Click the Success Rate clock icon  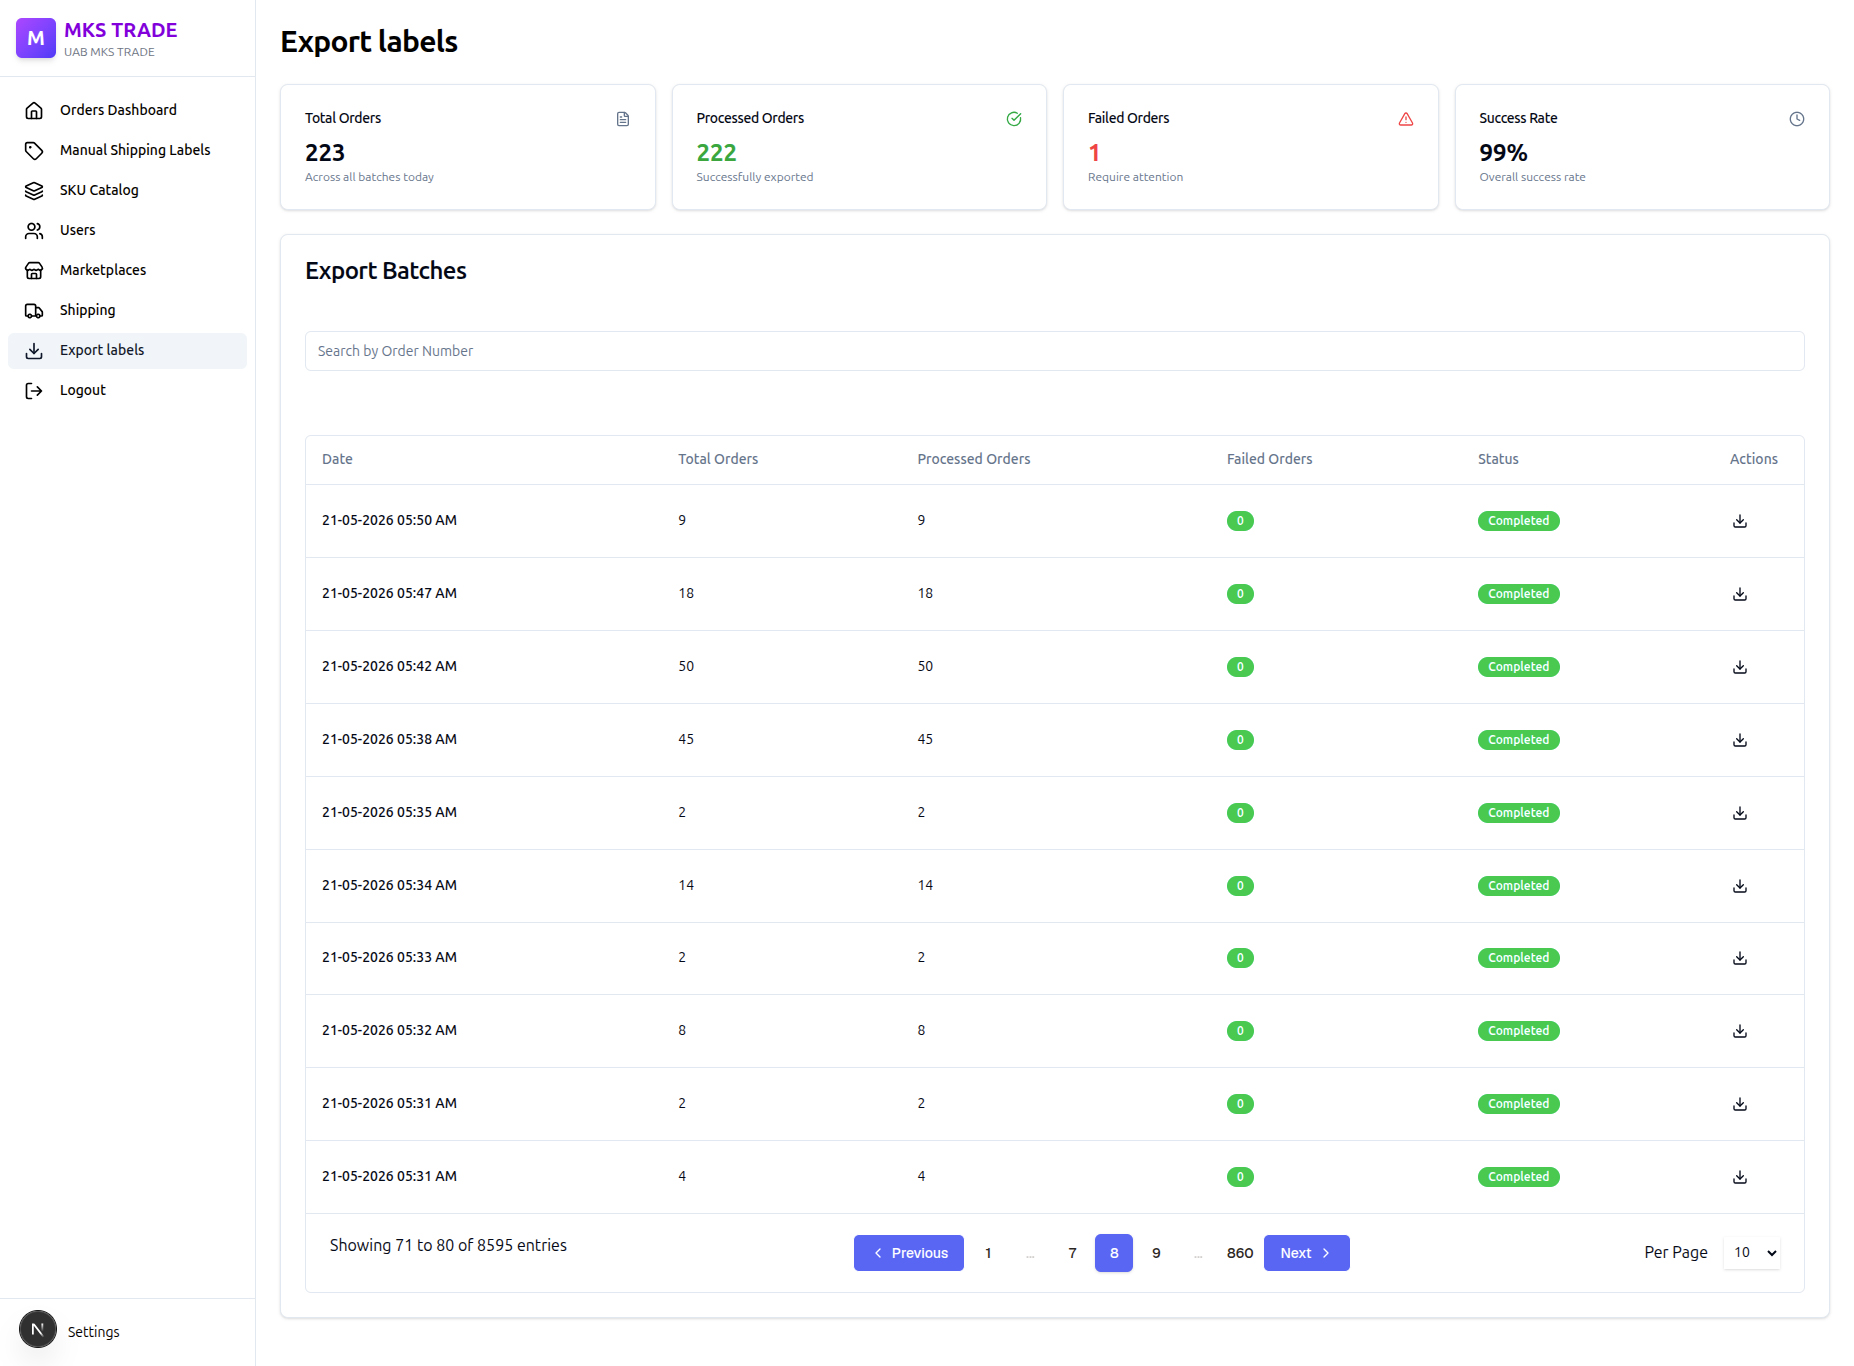pos(1797,119)
